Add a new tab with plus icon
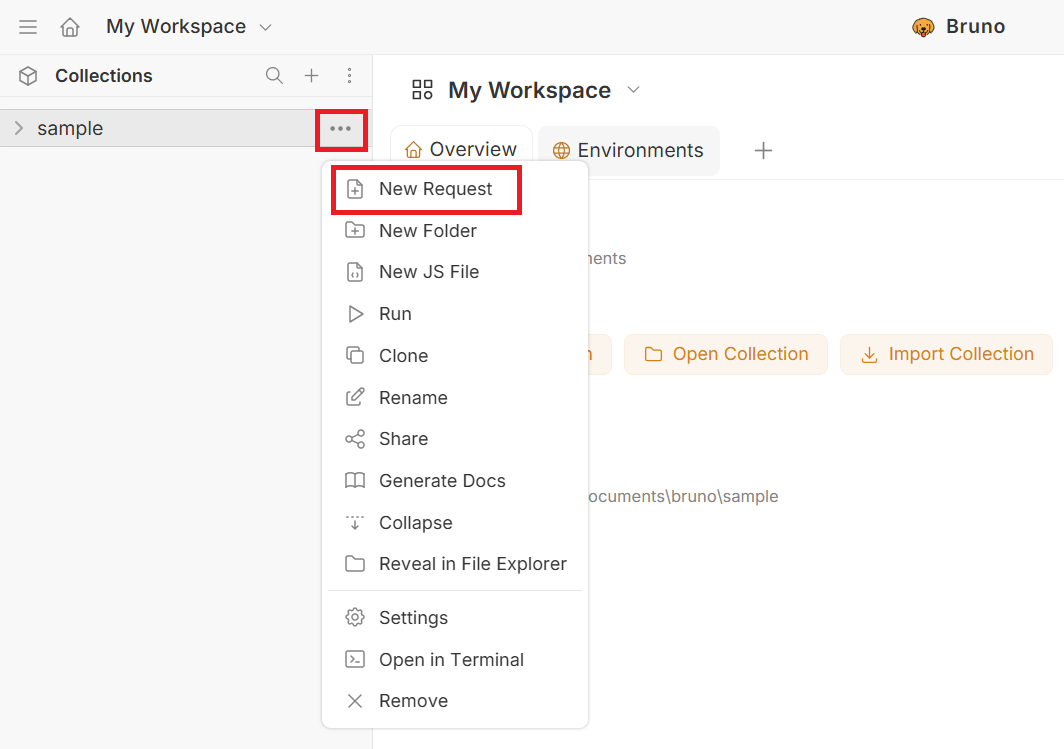This screenshot has height=749, width=1064. click(763, 150)
